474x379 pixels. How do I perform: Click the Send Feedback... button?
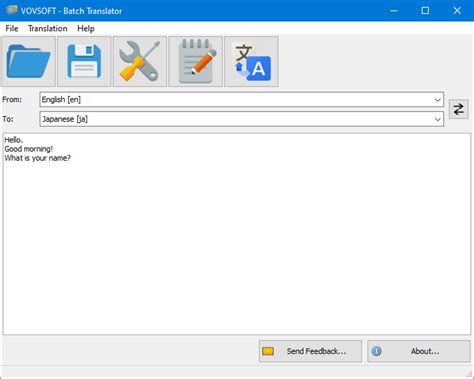310,351
